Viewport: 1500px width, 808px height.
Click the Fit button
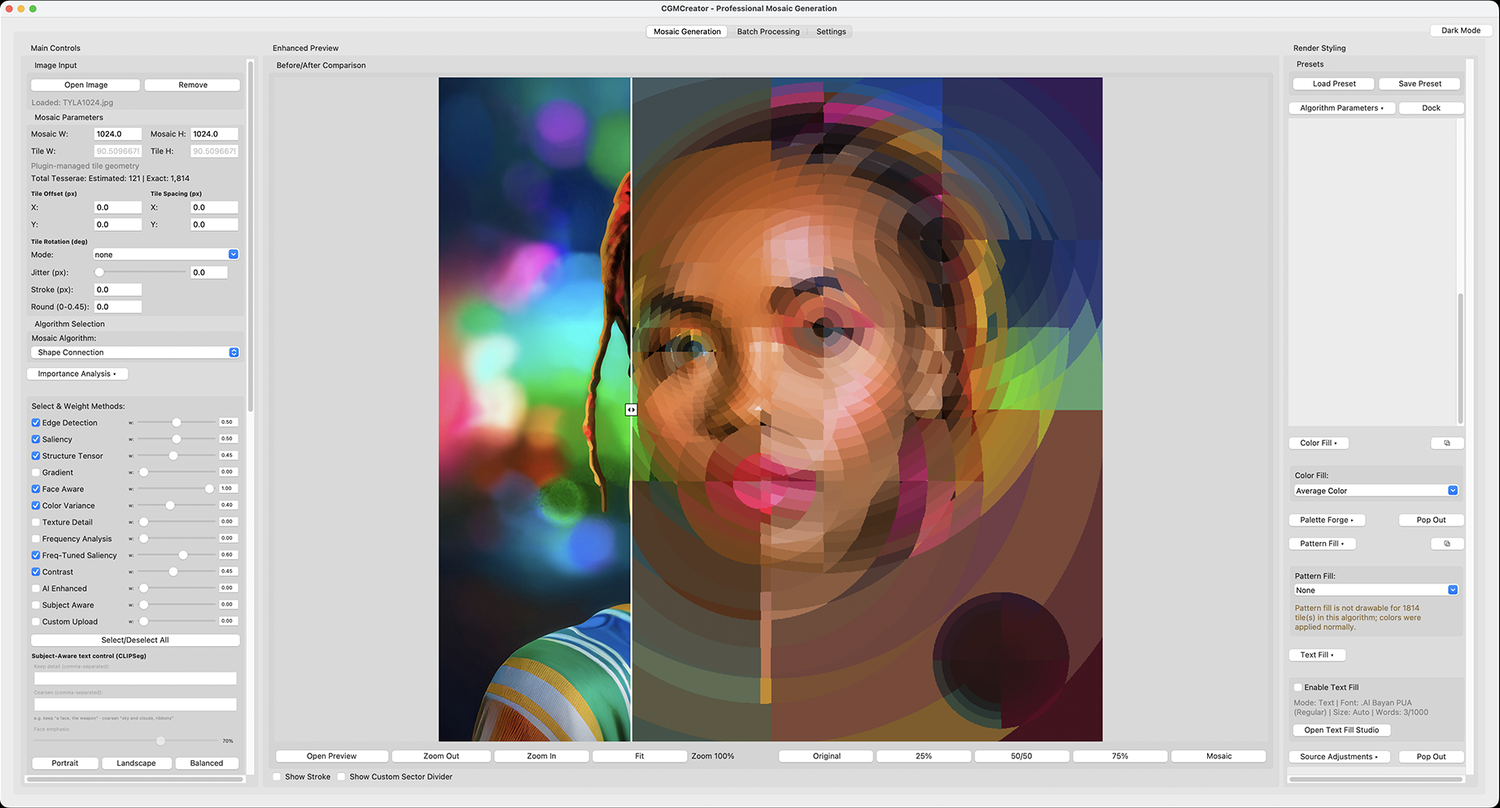tap(639, 756)
